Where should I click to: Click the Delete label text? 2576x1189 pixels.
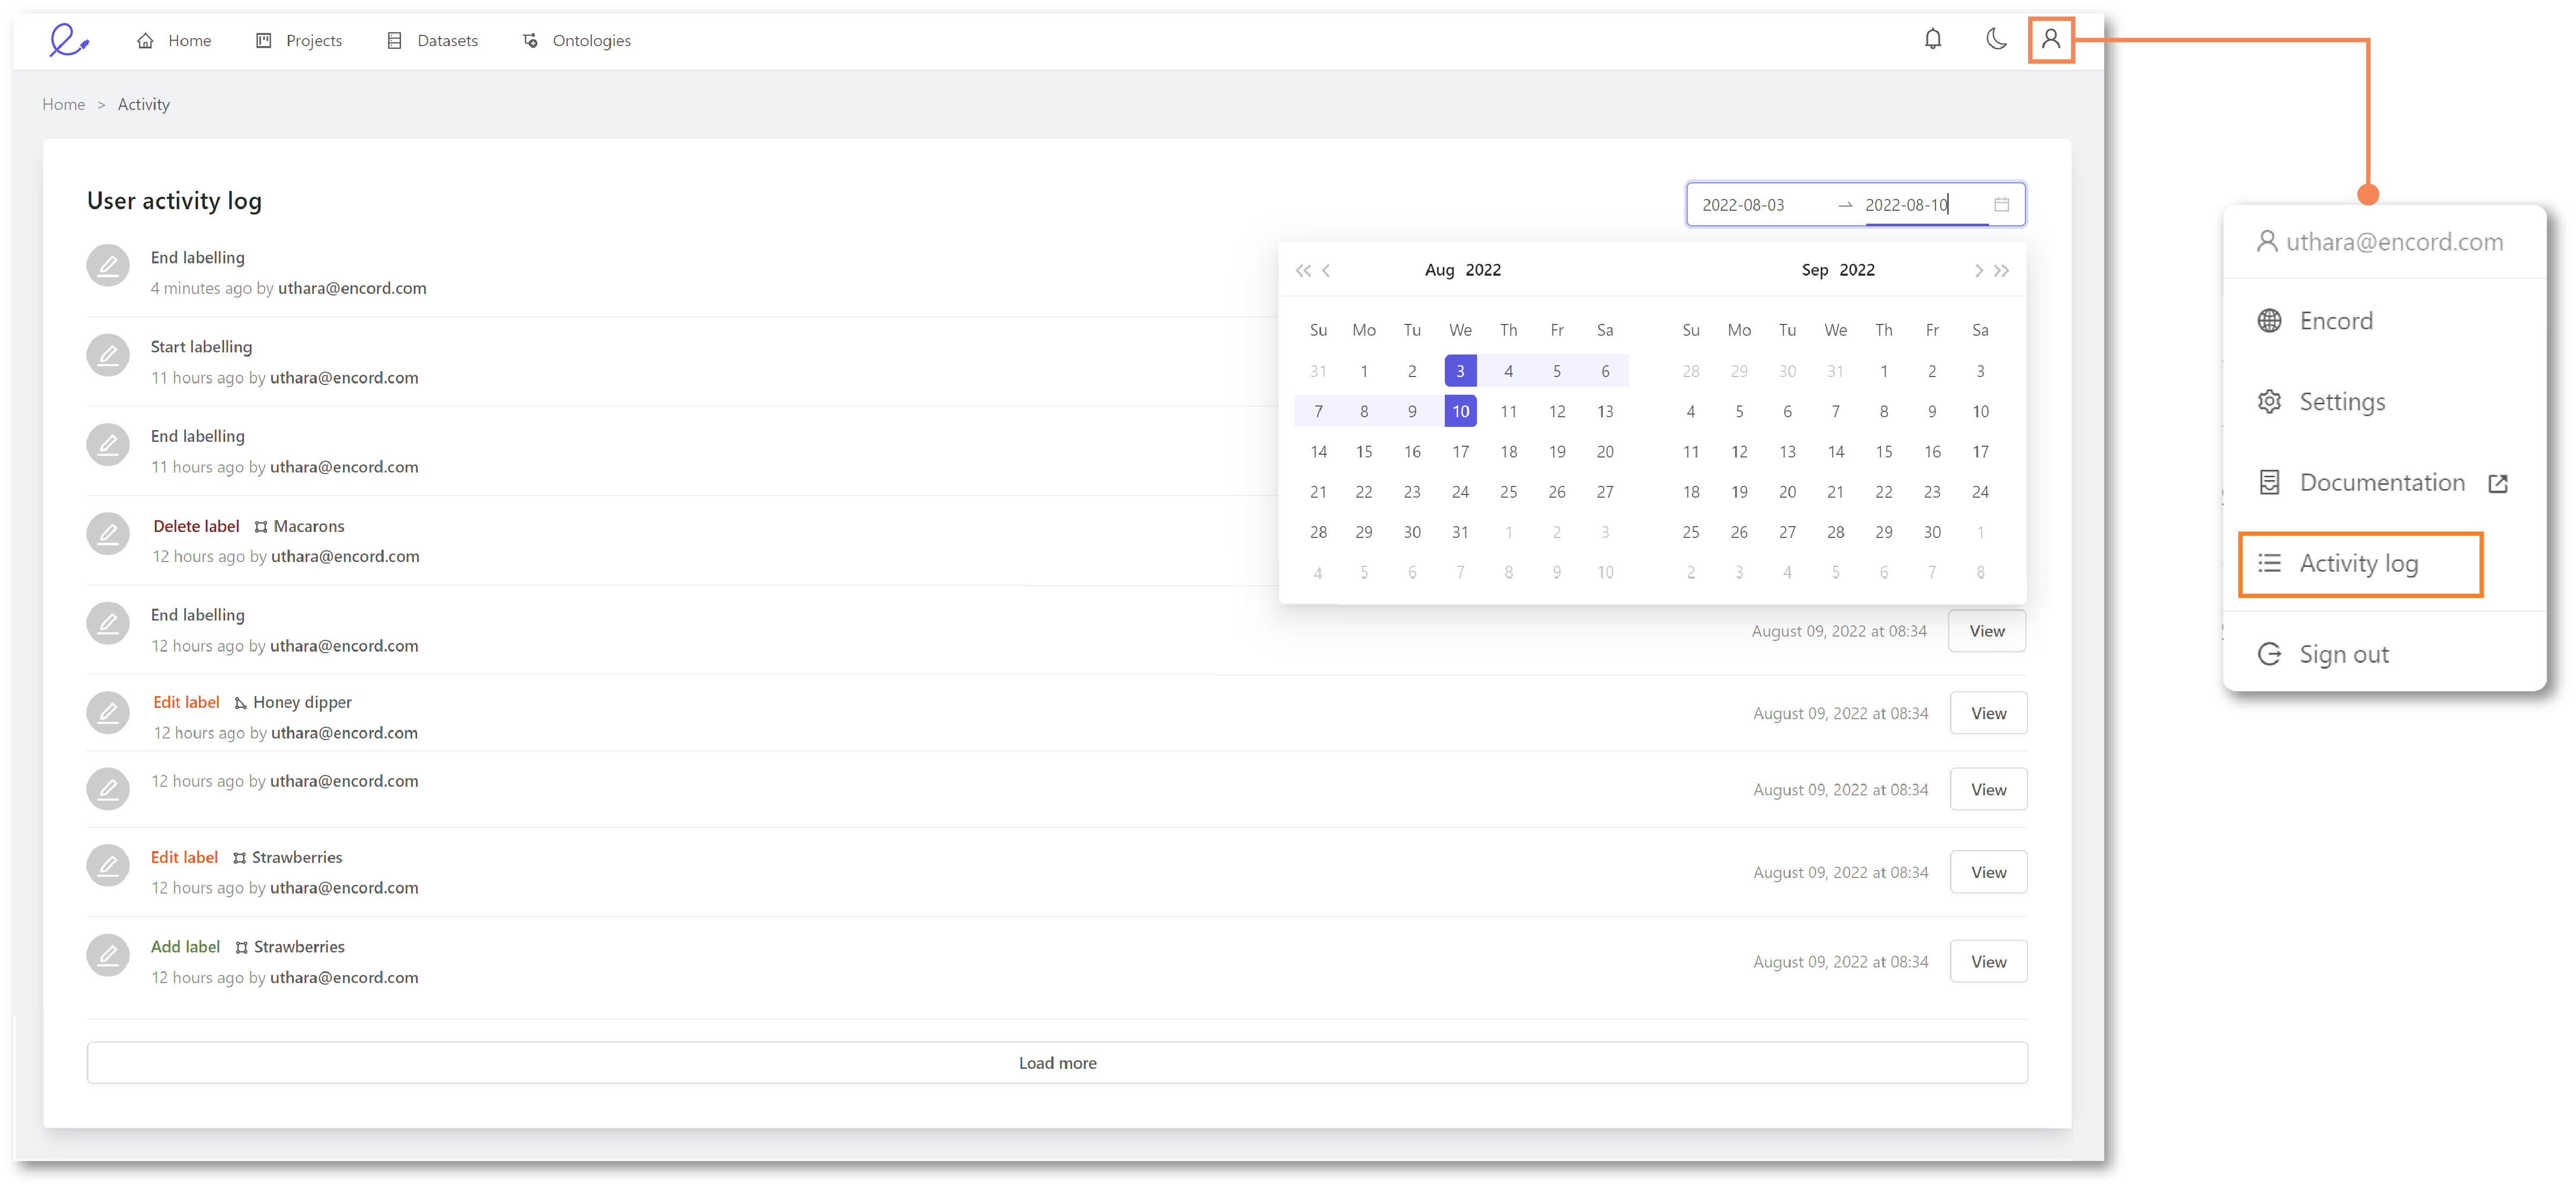(196, 526)
